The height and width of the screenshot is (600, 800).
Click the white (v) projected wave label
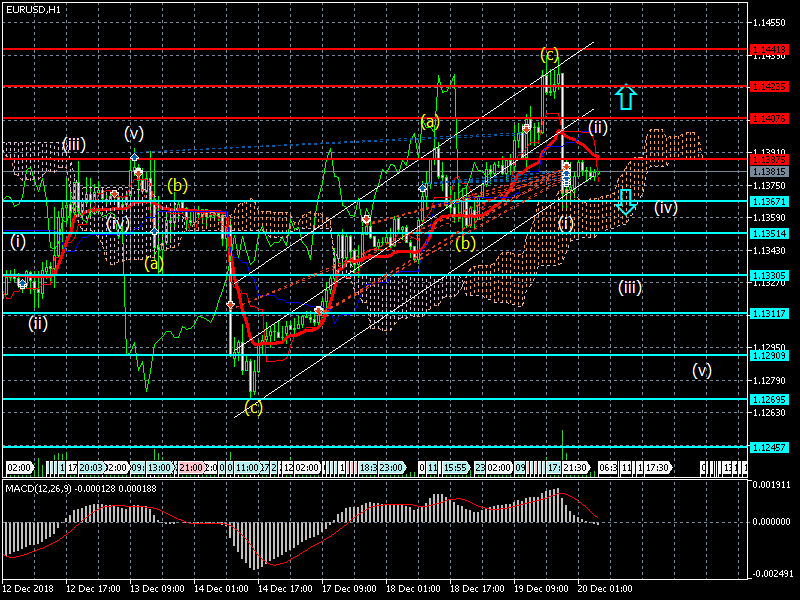[x=702, y=370]
